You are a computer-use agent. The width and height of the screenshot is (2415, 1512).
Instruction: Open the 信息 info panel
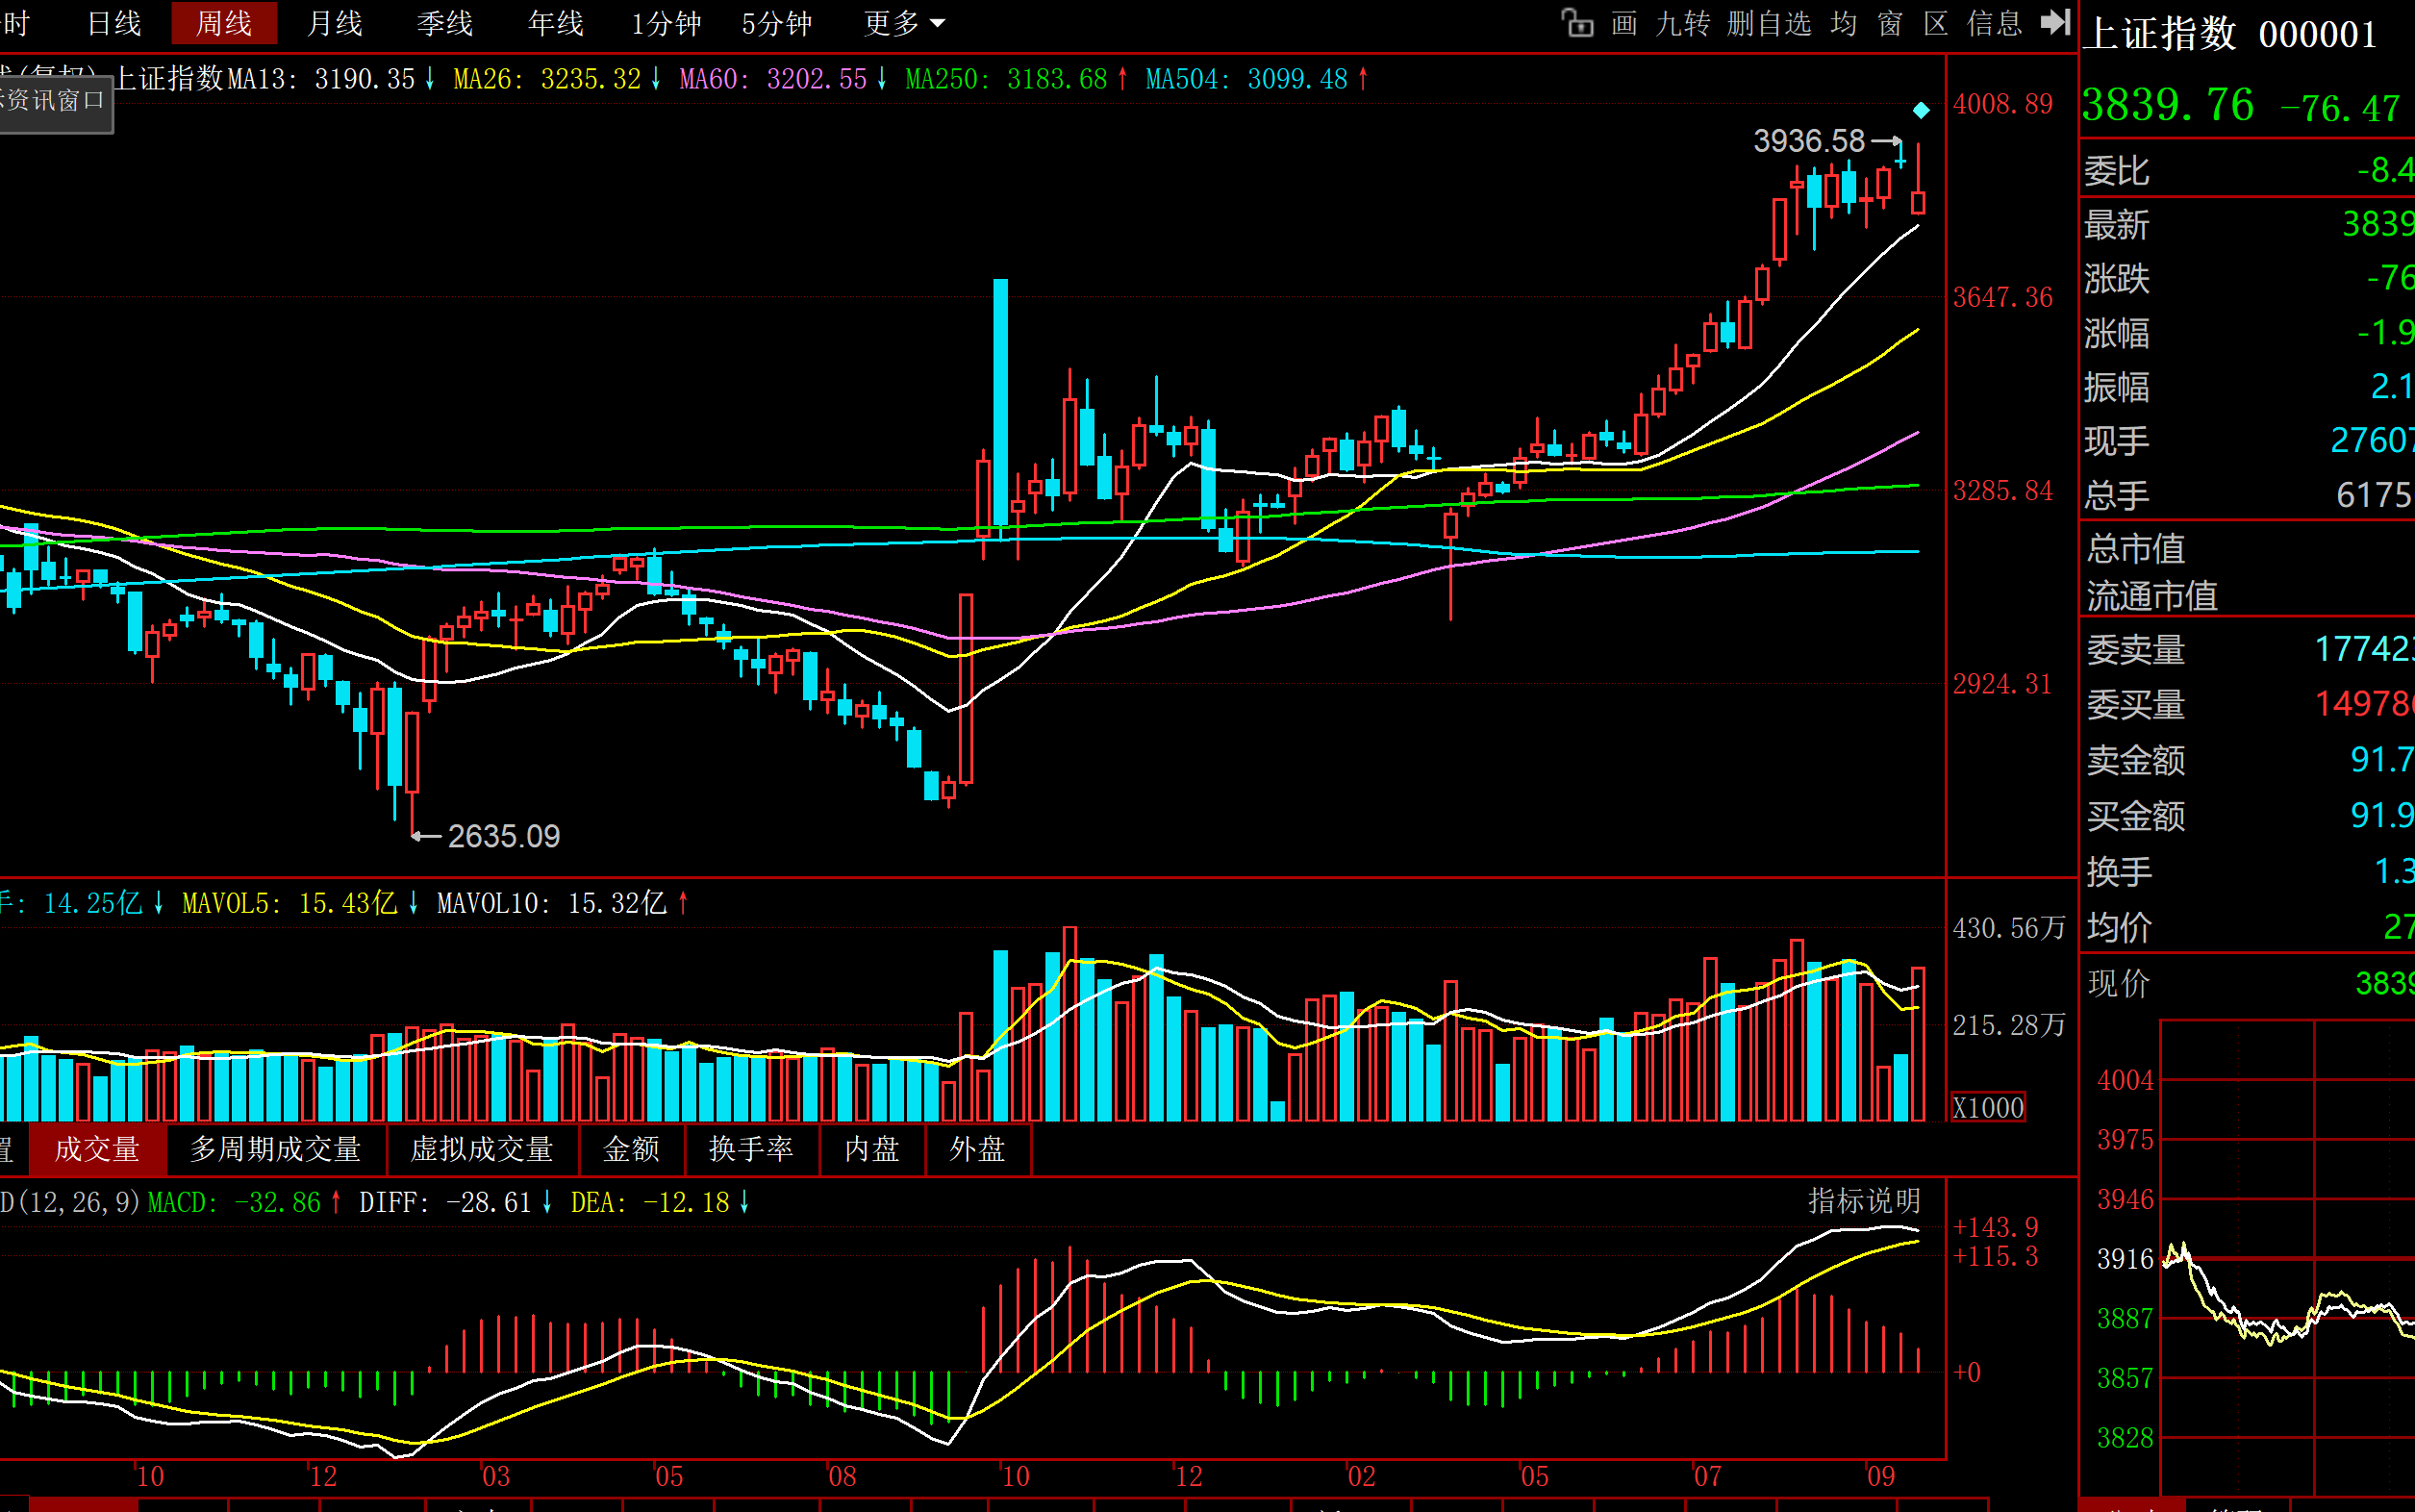pyautogui.click(x=1995, y=23)
